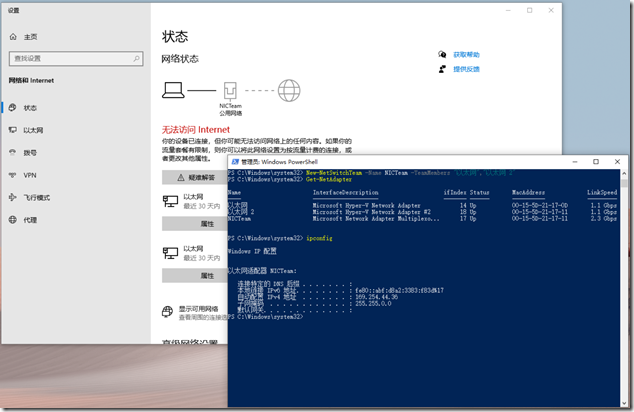Click the 疑难解答 troubleshoot button

196,177
